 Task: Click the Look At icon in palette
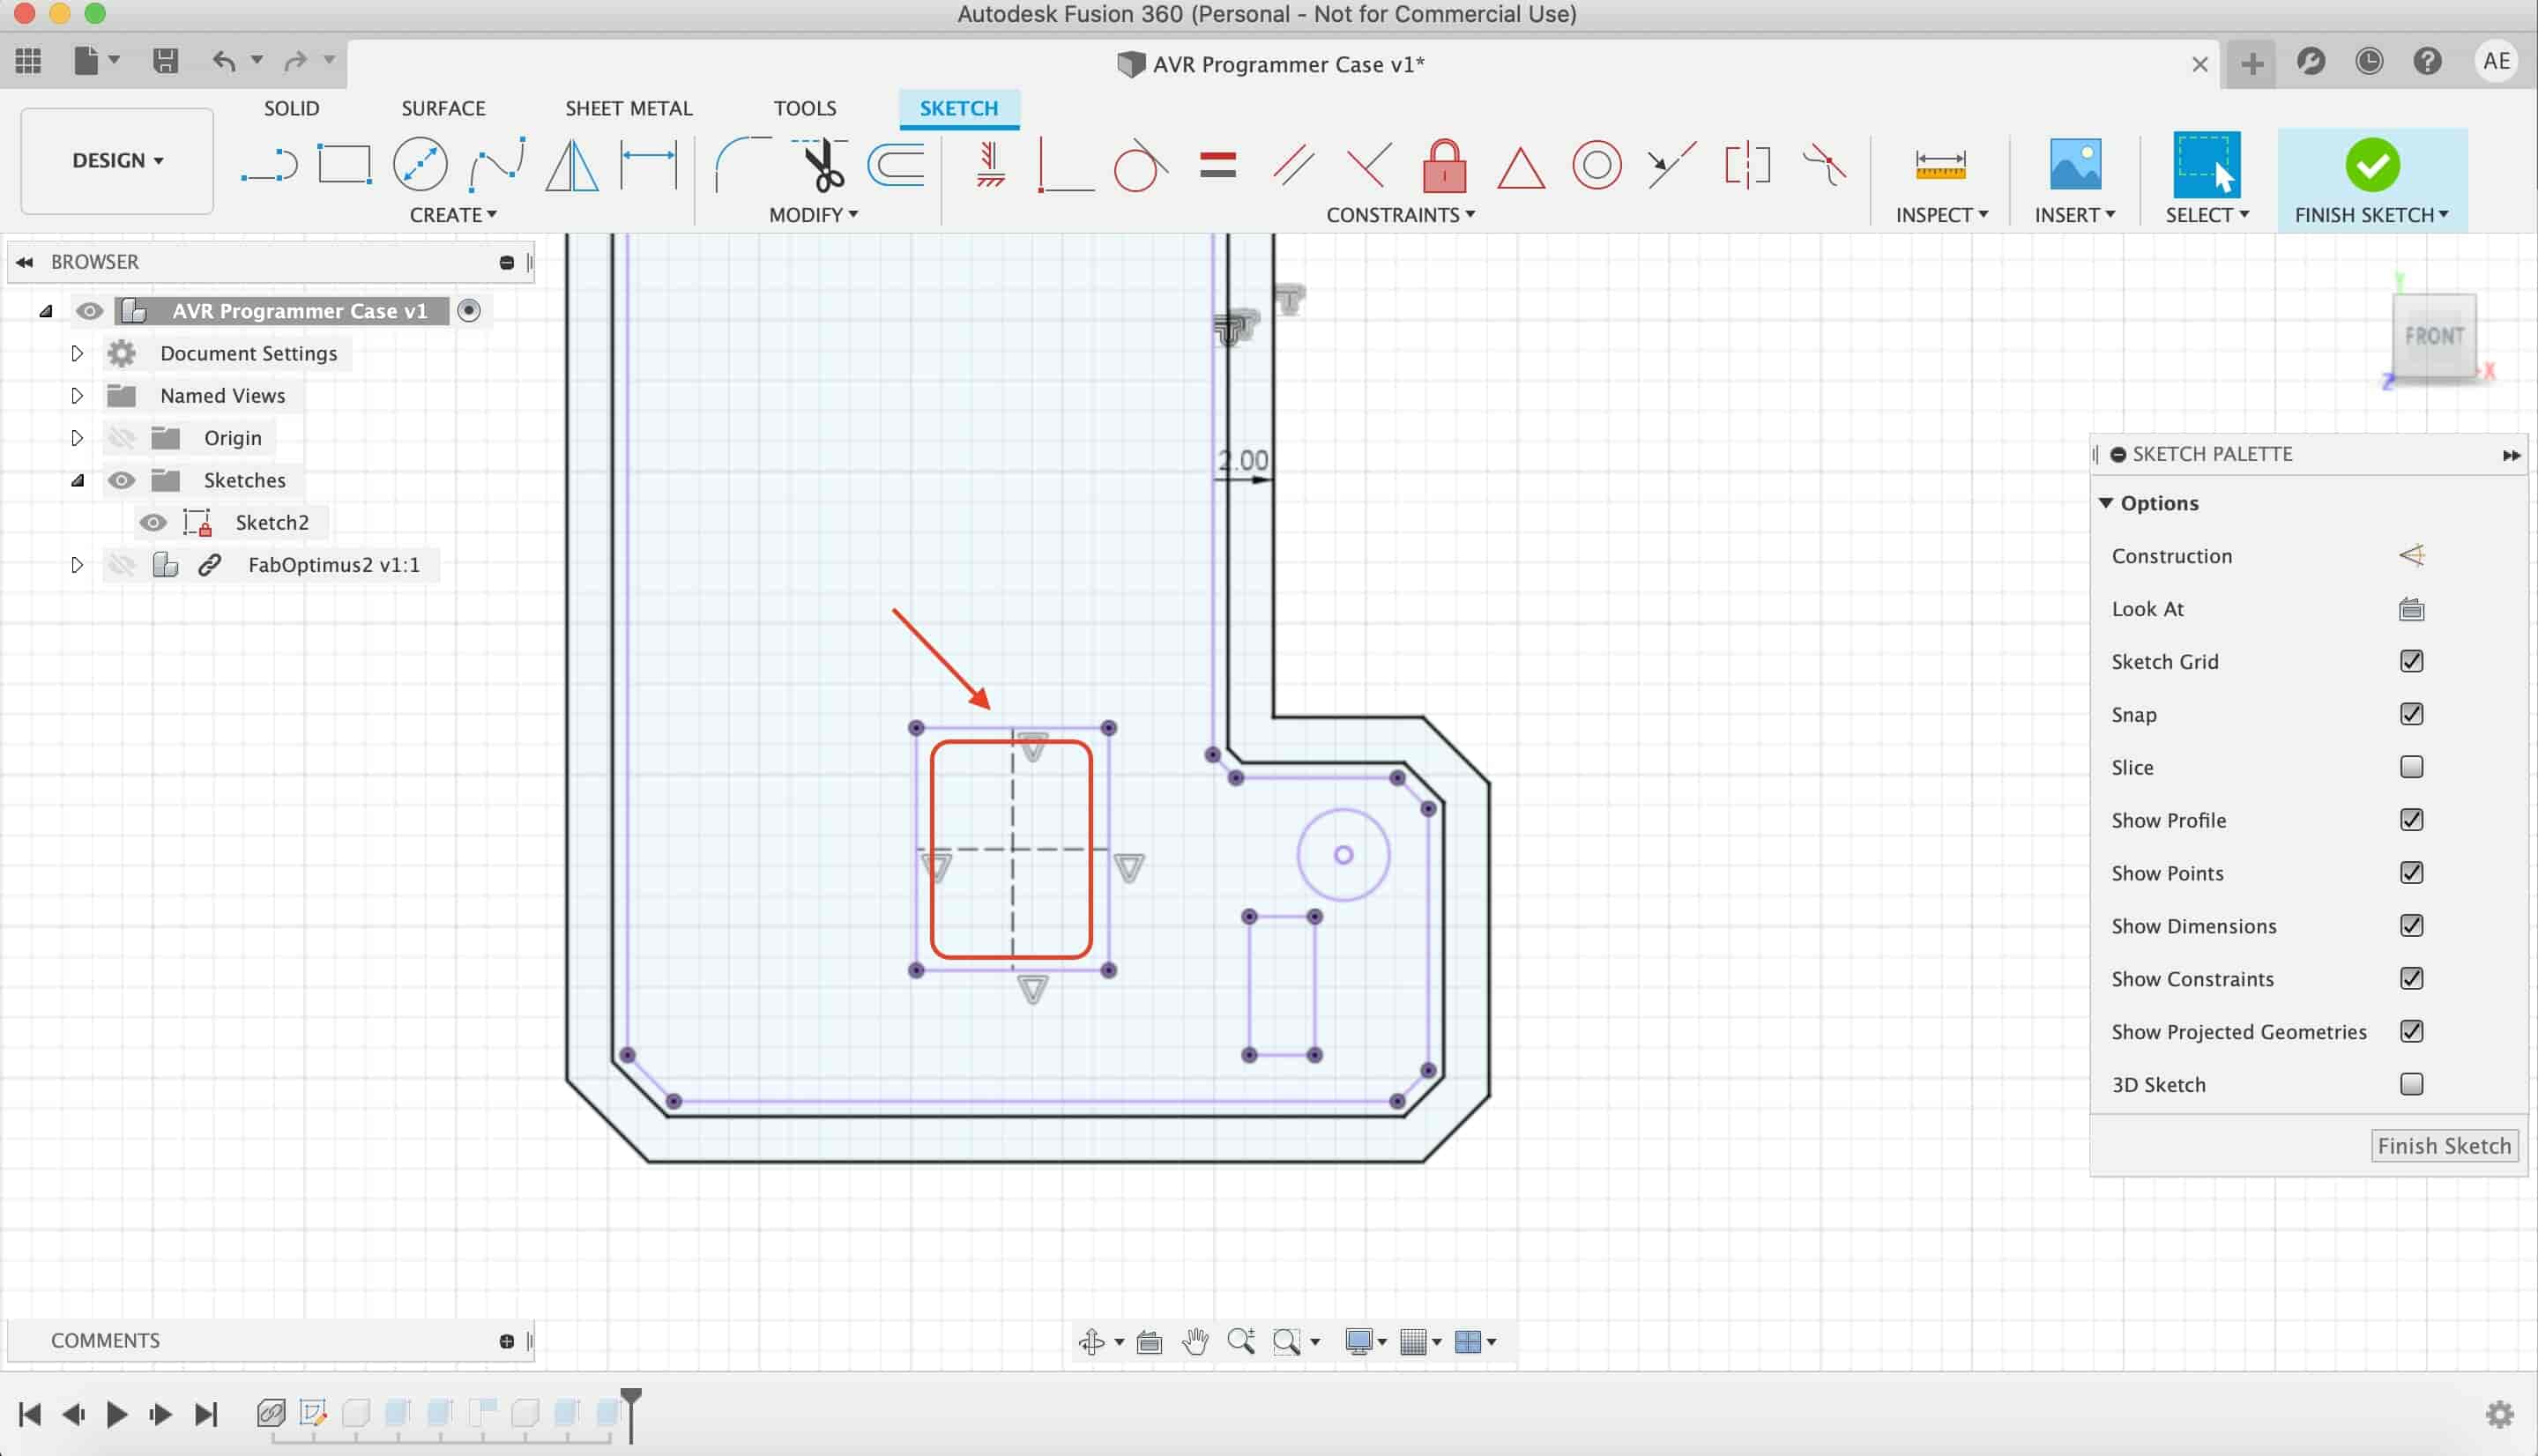(x=2411, y=608)
